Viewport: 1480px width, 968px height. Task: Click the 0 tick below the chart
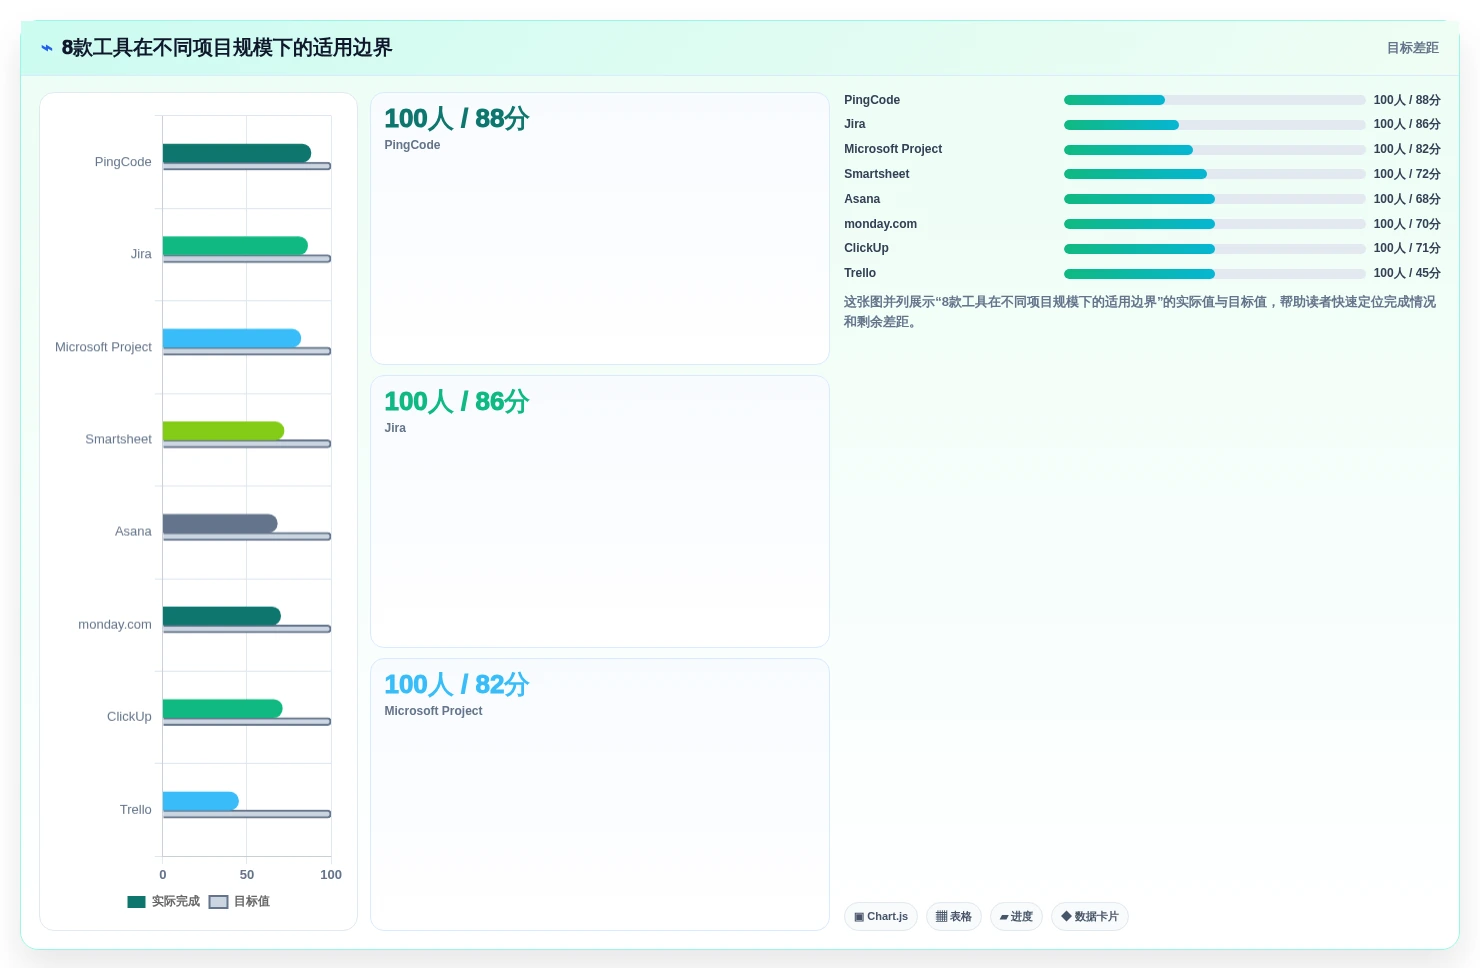[x=163, y=875]
